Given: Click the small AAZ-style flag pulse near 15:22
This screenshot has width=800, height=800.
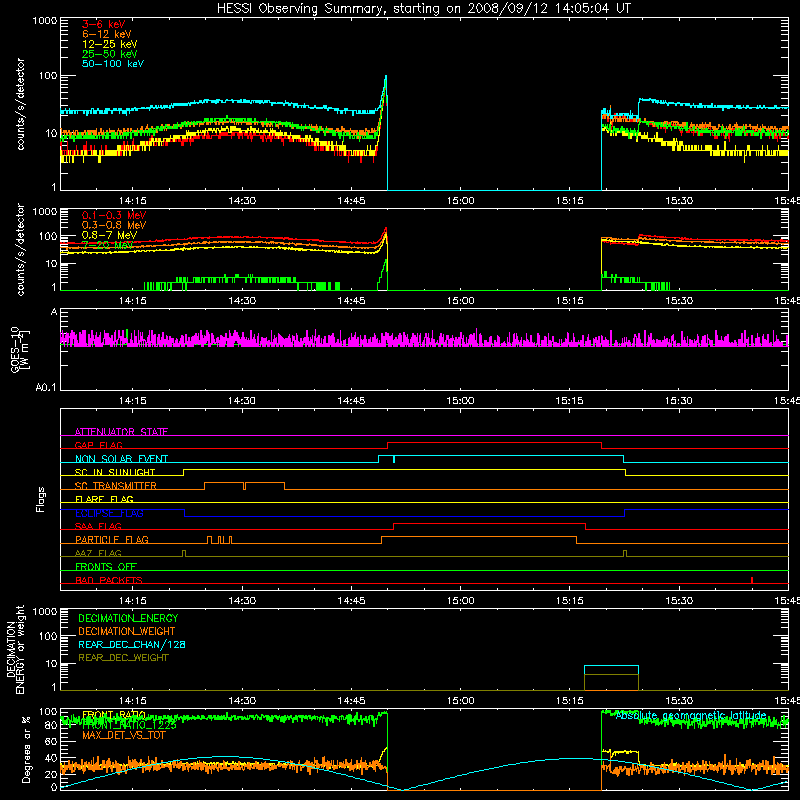Looking at the screenshot, I should (x=625, y=553).
